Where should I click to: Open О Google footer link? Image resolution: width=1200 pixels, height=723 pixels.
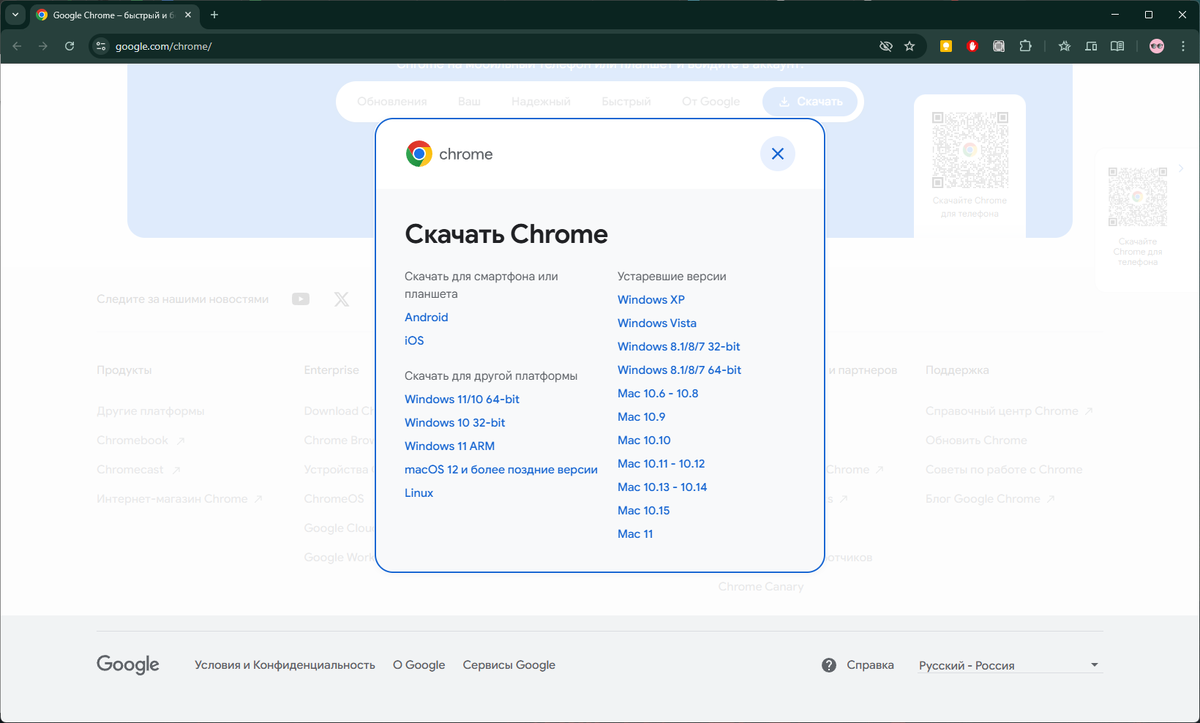coord(419,665)
